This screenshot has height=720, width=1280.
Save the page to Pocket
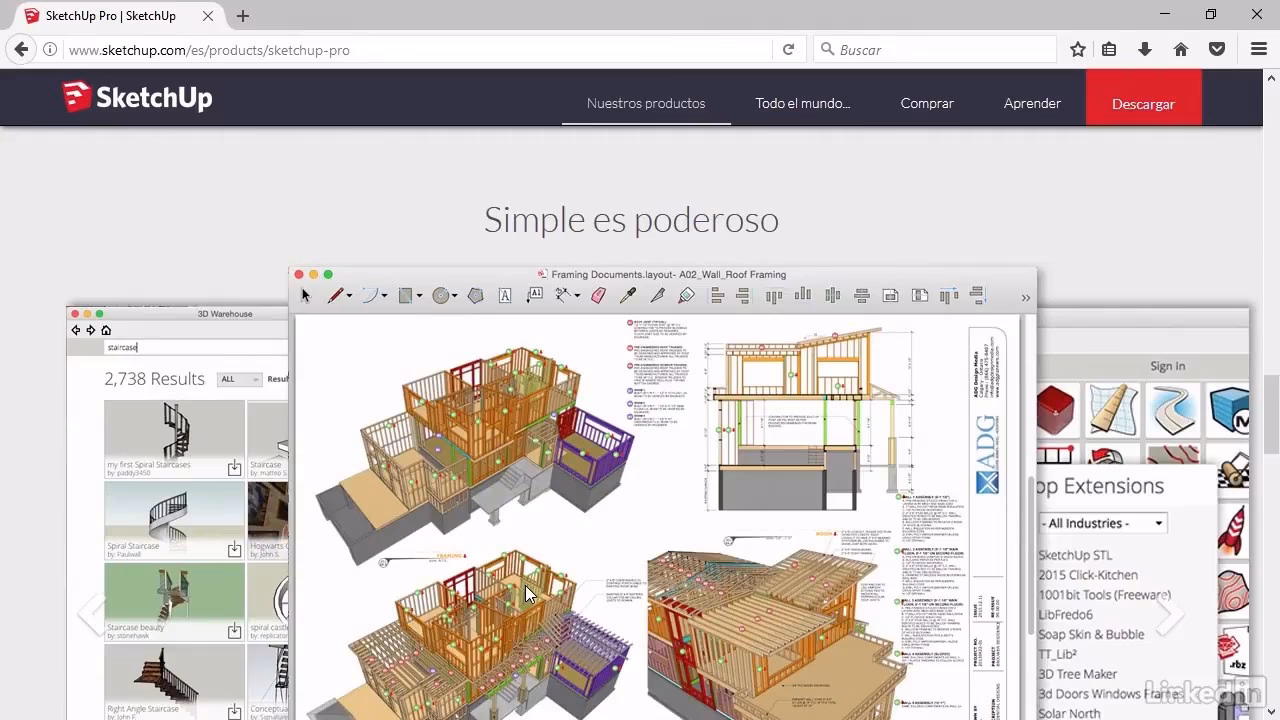(x=1216, y=48)
